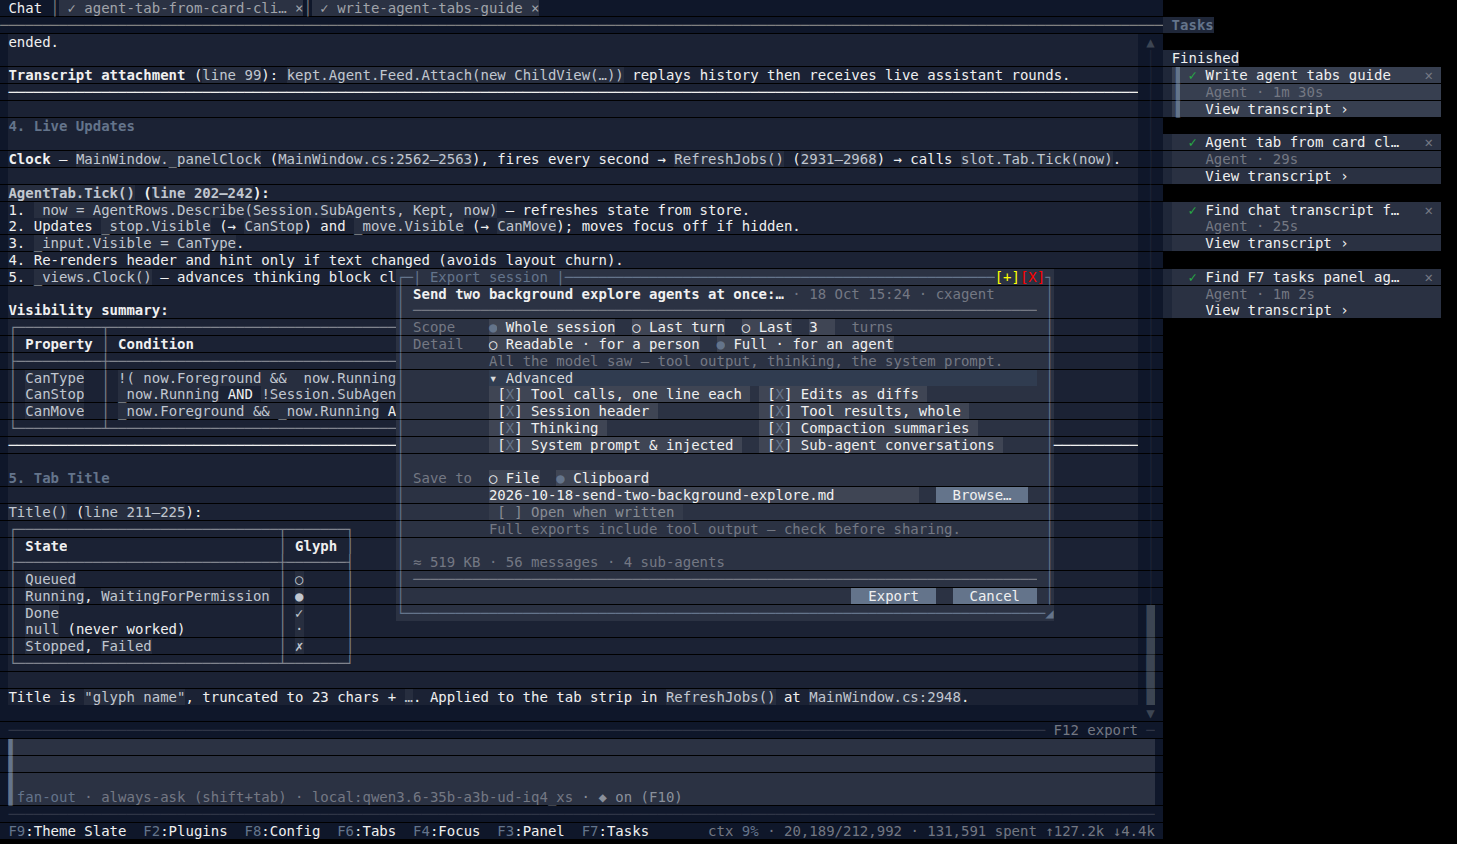
Task: Dismiss the Write agent tabs guide task card
Action: point(1428,75)
